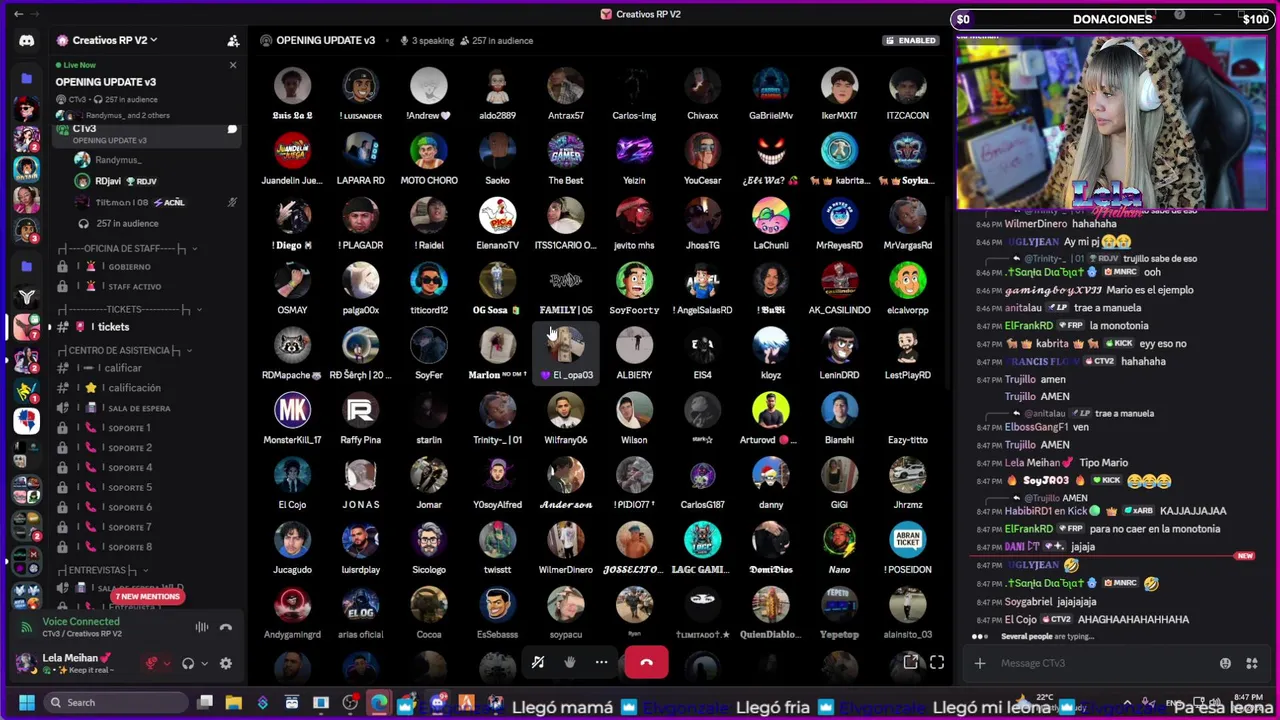Click the back navigation arrow in title bar
The height and width of the screenshot is (720, 1280).
[19, 14]
